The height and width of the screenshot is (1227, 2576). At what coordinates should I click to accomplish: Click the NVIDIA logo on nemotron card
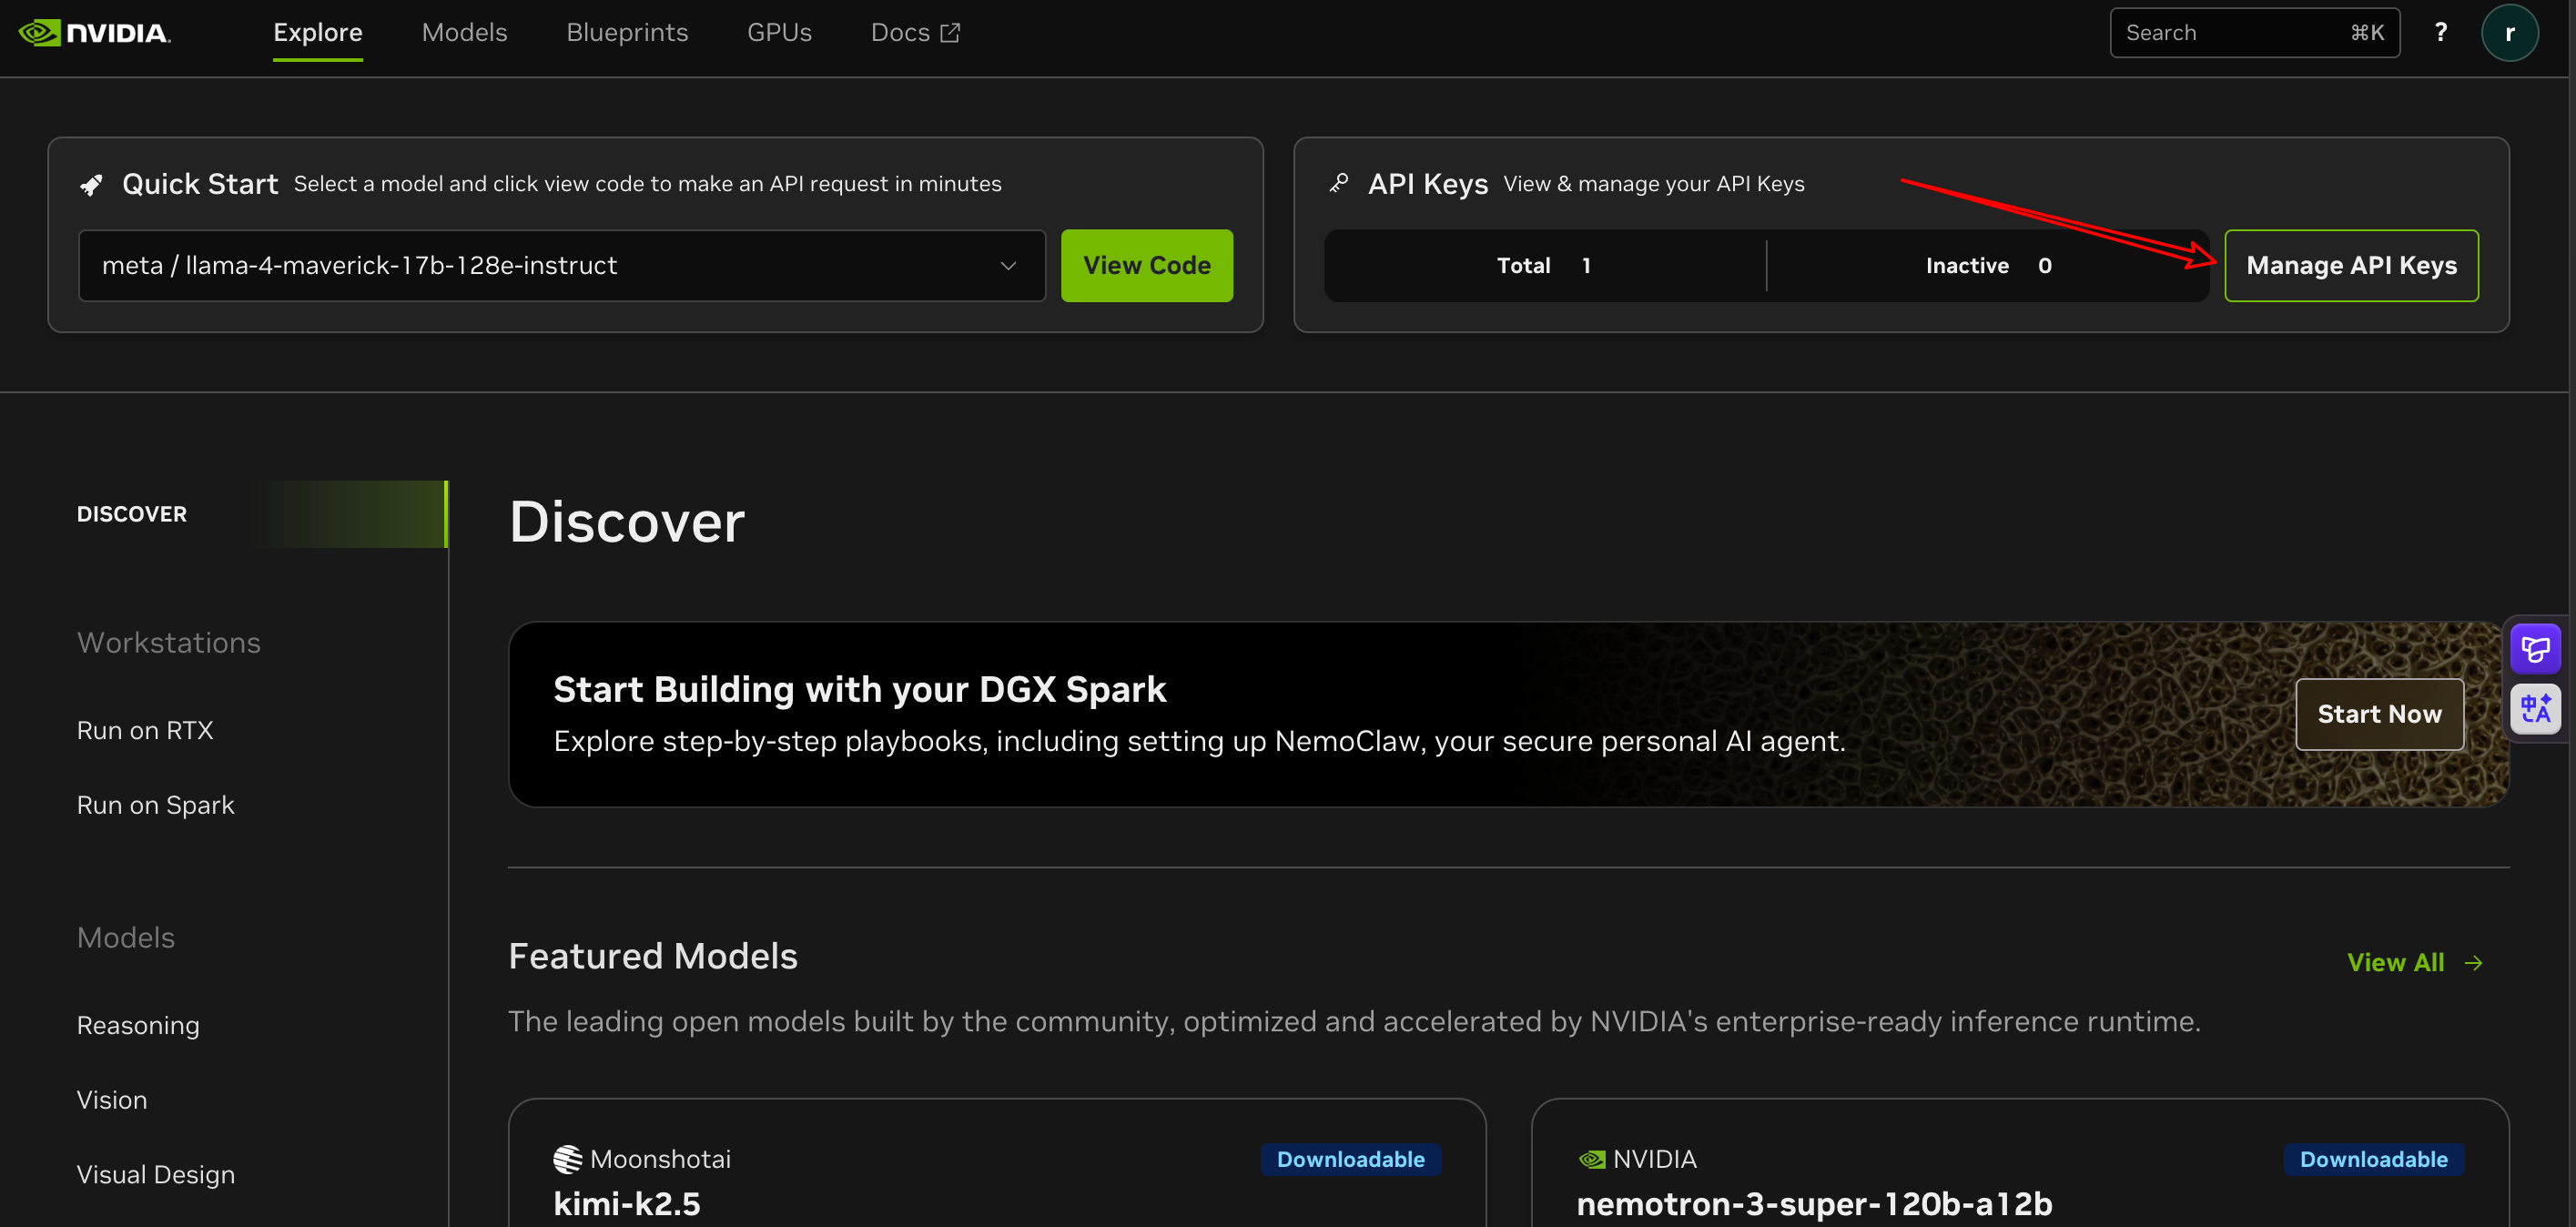1591,1159
